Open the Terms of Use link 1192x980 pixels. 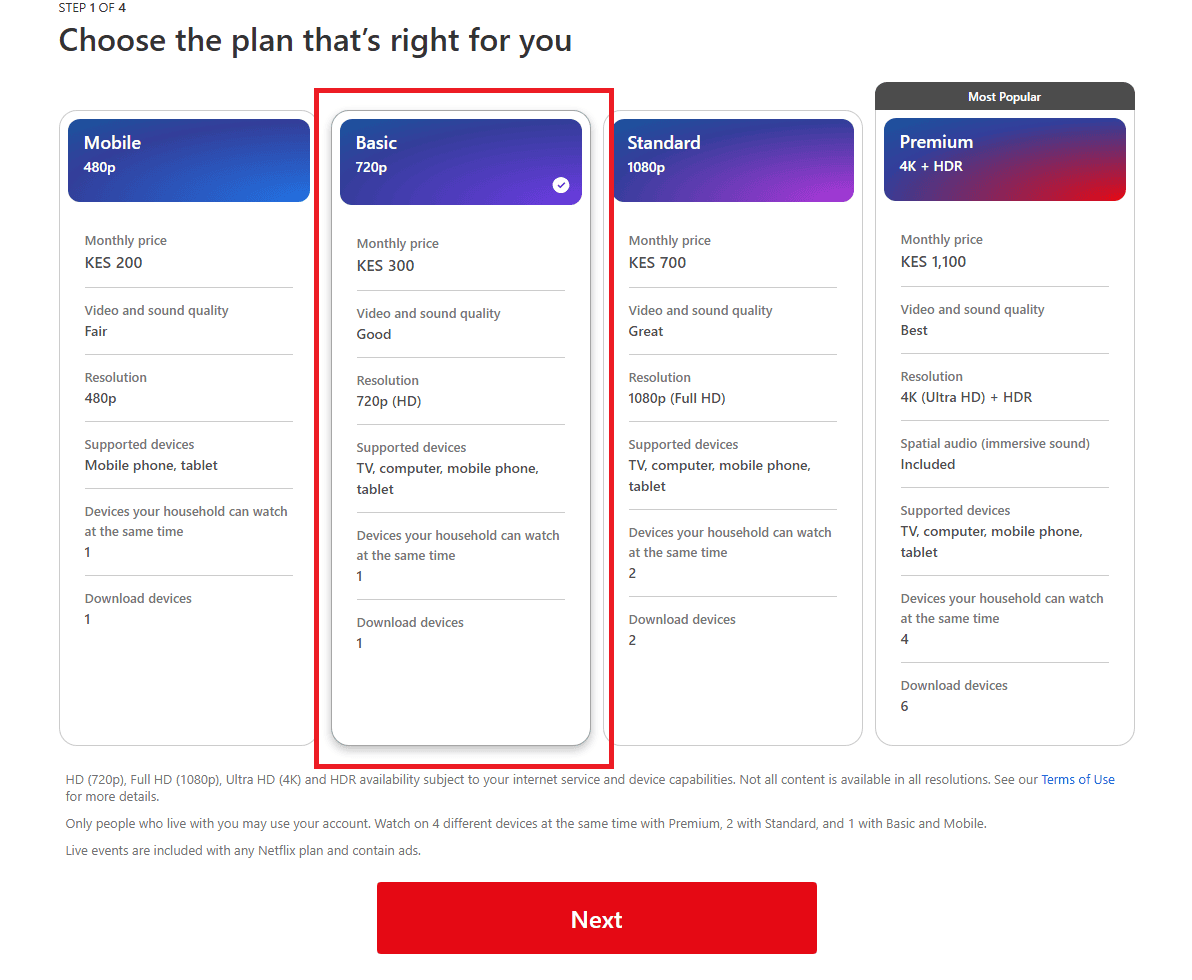(1077, 779)
